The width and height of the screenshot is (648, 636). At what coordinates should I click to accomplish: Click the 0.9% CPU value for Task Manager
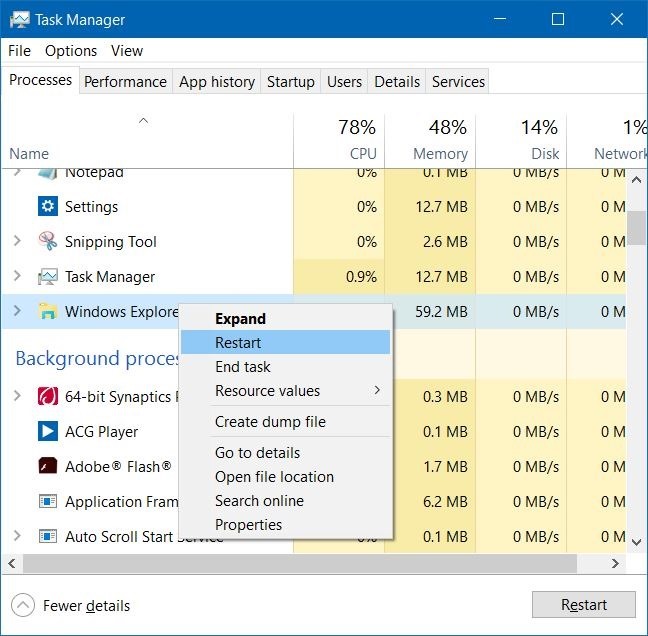coord(361,276)
